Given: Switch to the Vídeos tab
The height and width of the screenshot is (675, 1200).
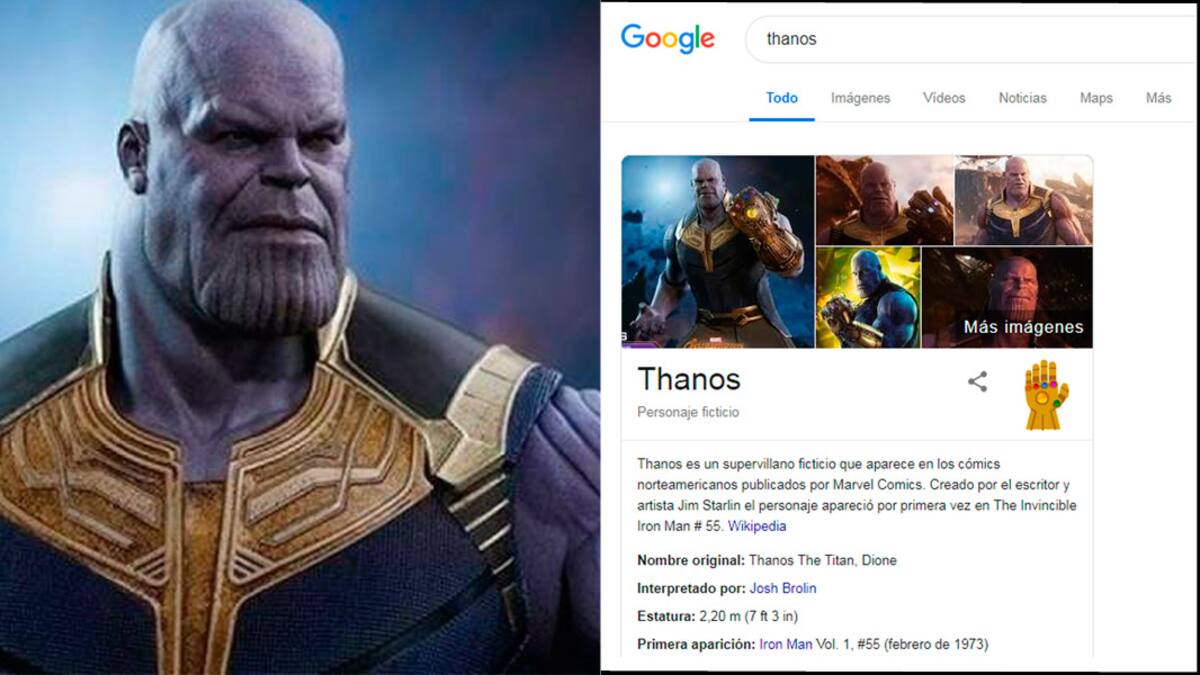Looking at the screenshot, I should click(x=944, y=98).
